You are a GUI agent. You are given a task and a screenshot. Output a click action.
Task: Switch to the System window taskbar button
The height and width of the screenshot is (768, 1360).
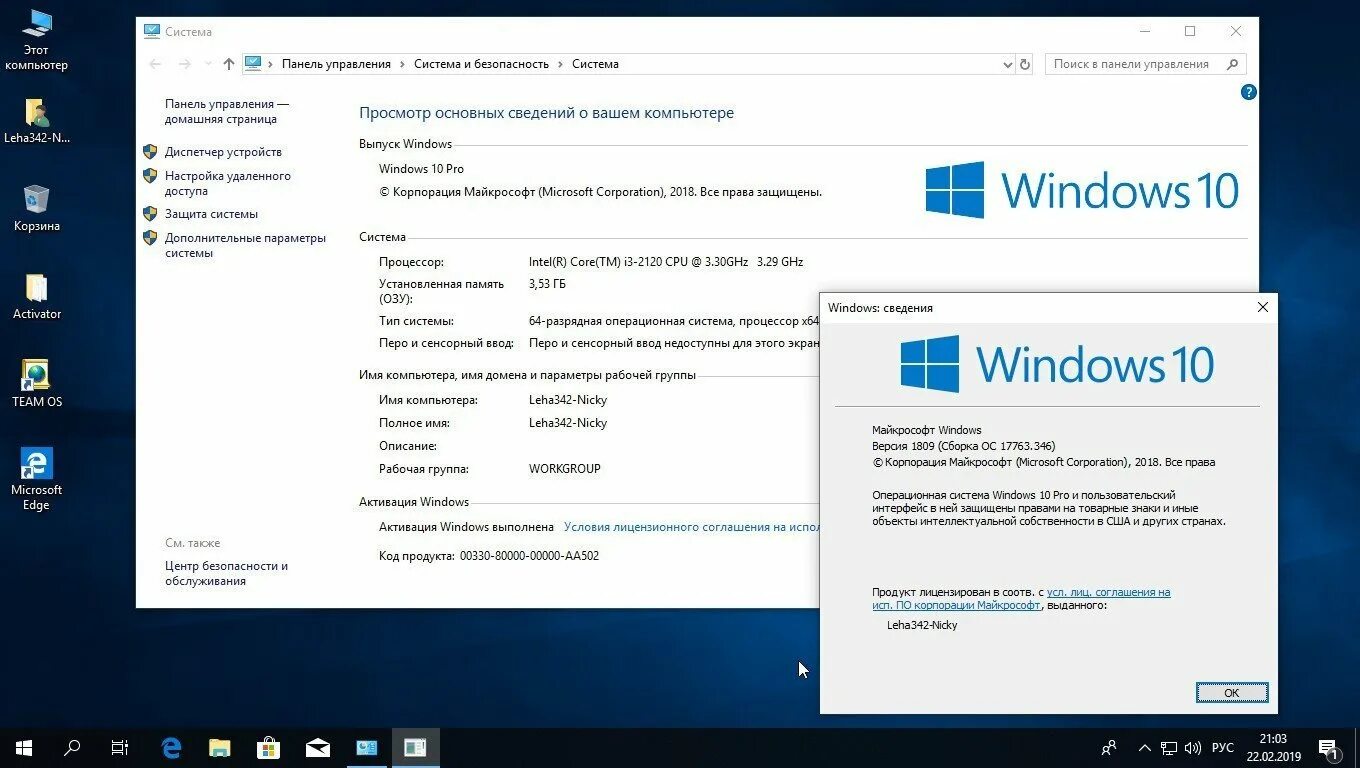[x=367, y=747]
